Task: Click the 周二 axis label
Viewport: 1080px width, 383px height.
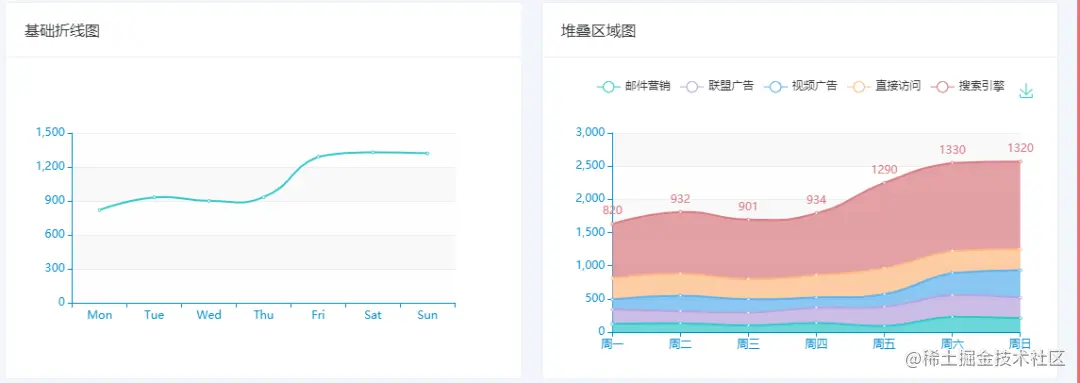Action: [x=680, y=343]
